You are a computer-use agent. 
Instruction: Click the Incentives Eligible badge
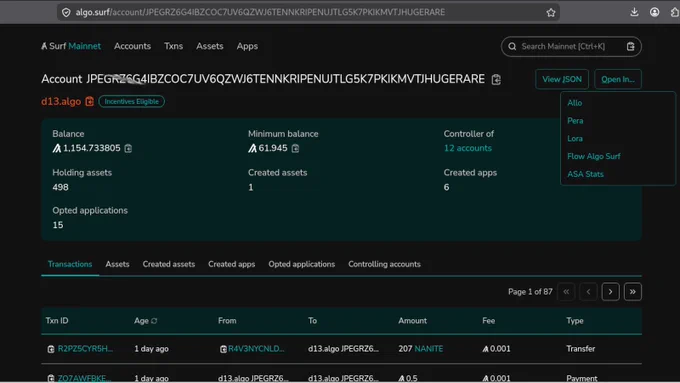131,101
